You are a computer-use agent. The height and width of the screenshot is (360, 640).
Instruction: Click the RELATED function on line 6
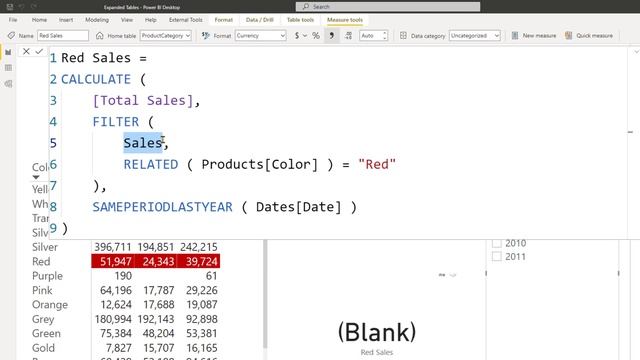pos(151,164)
